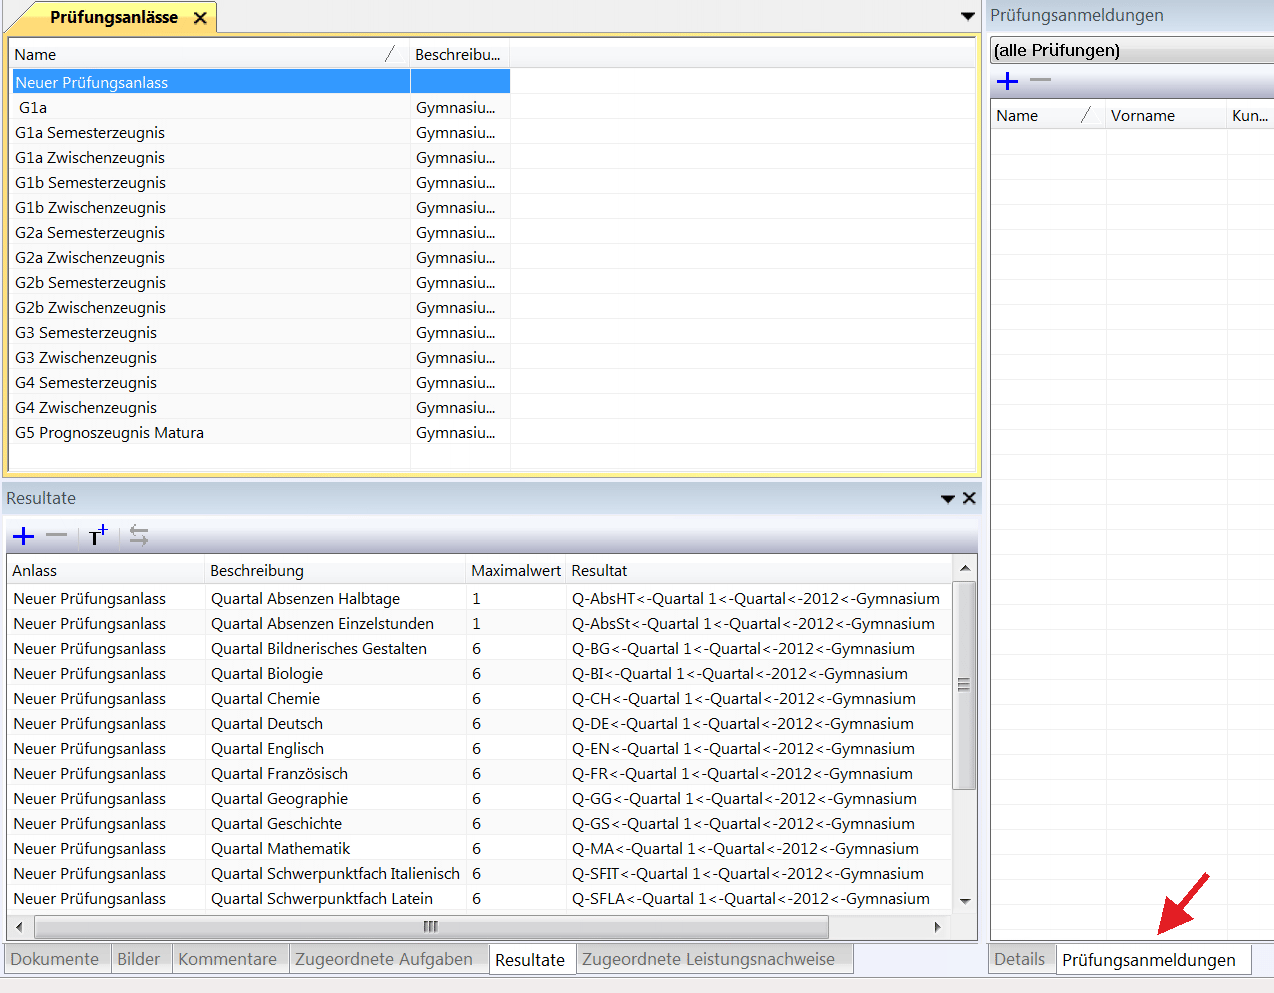Switch to the Dokumente tab

pos(55,959)
